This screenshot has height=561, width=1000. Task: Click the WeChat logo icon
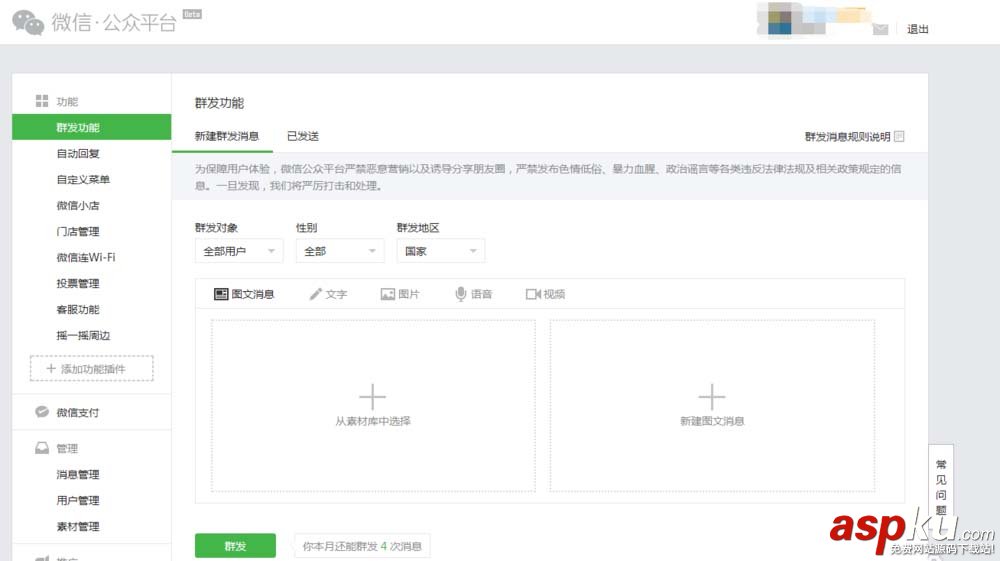pos(28,22)
